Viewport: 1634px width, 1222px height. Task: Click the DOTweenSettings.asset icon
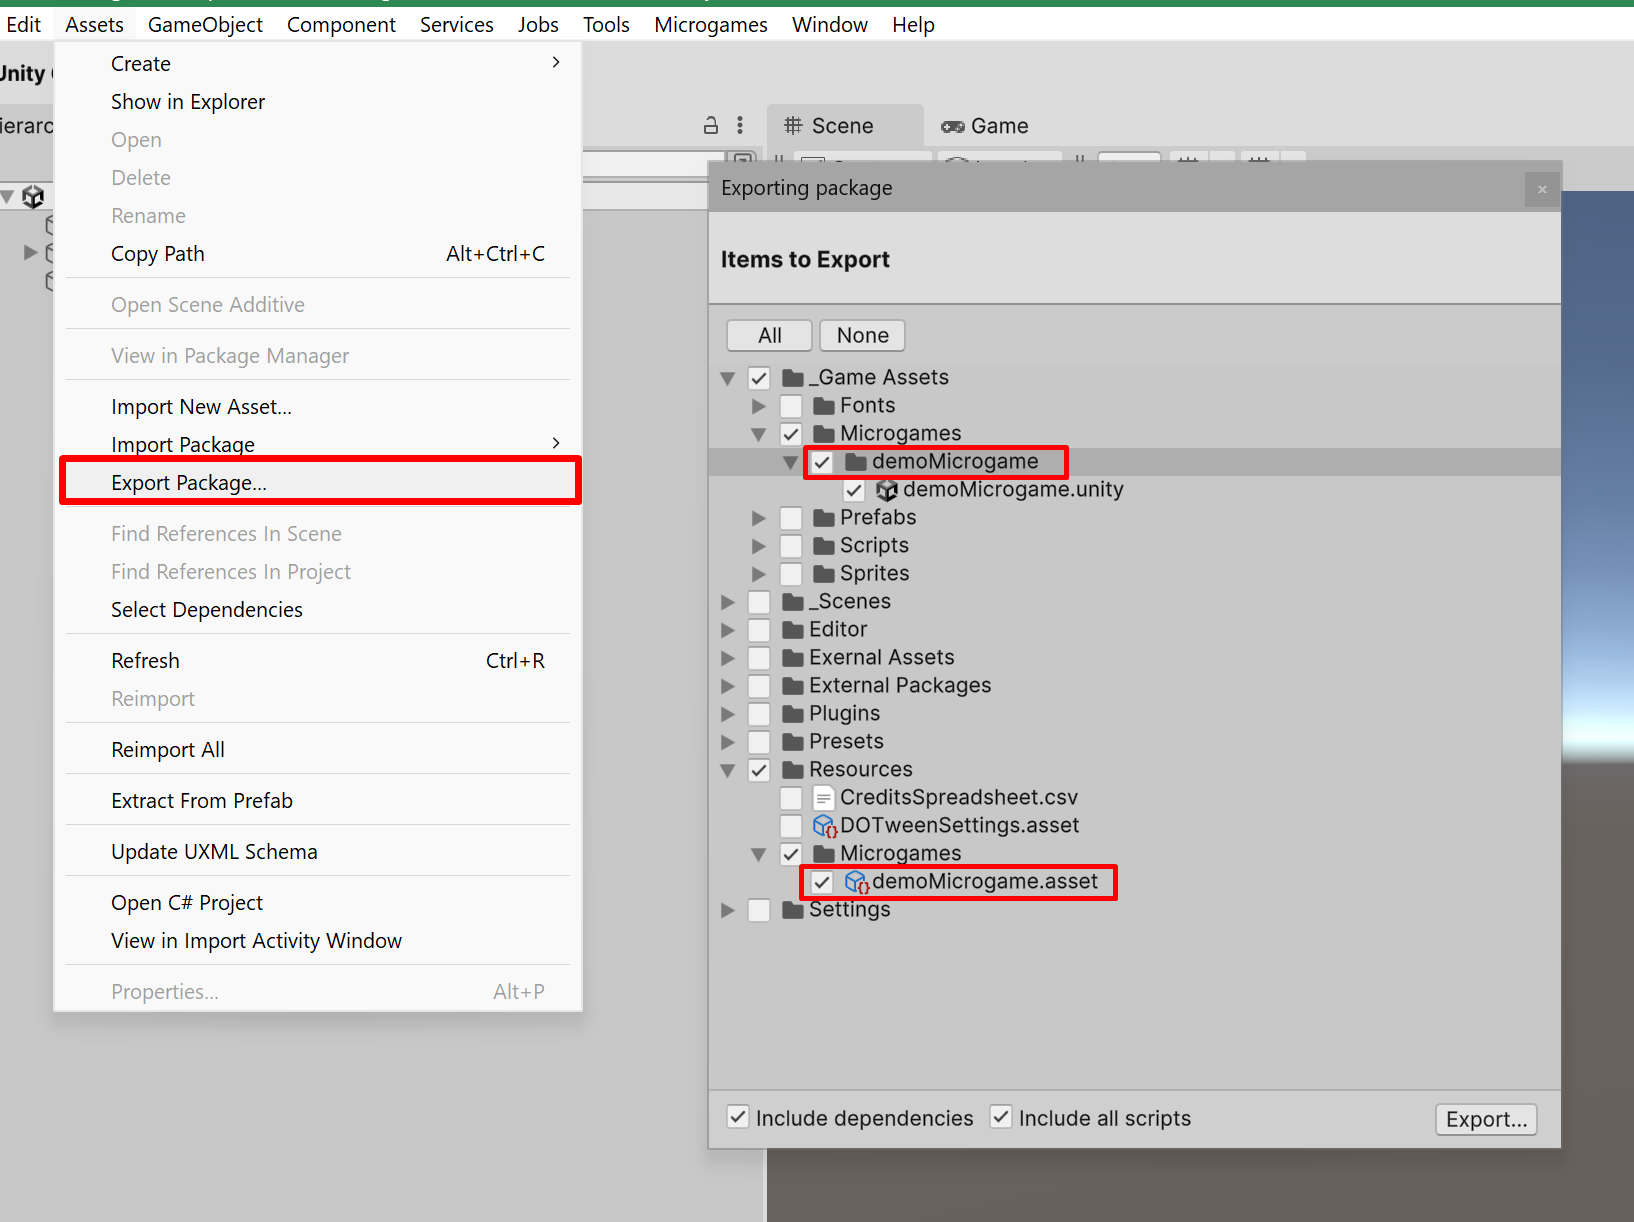point(824,826)
